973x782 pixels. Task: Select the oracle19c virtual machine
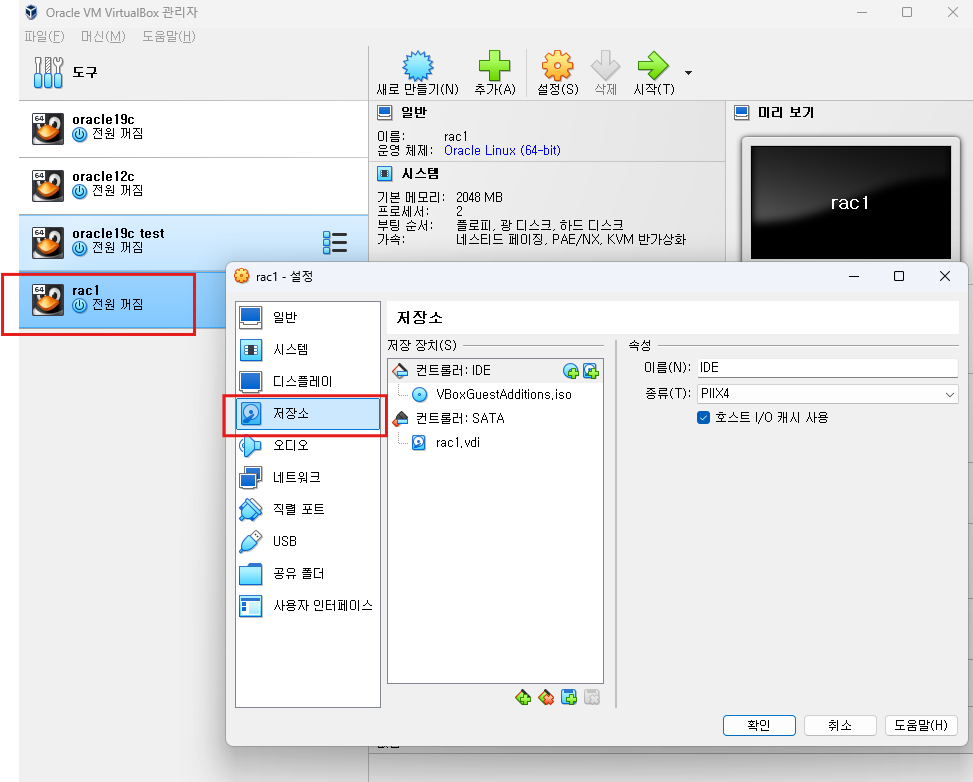pos(194,128)
